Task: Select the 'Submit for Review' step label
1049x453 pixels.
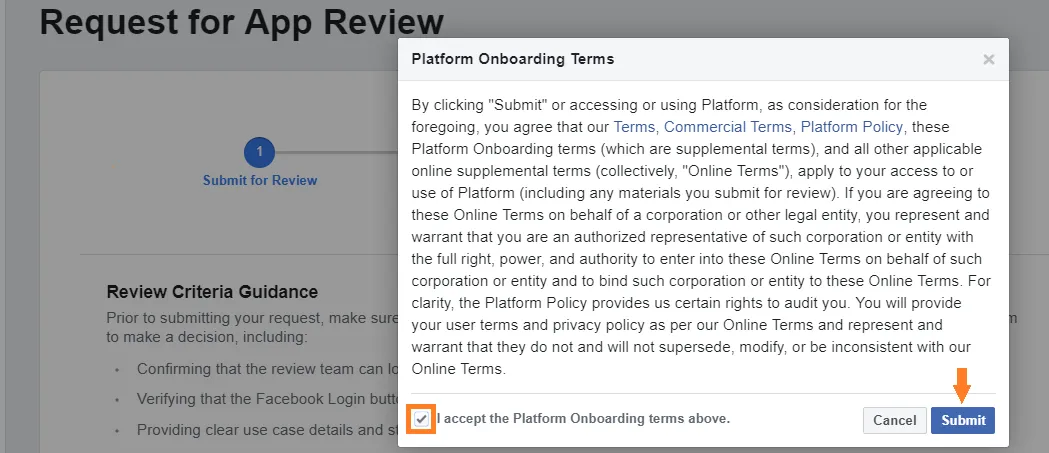Action: pyautogui.click(x=260, y=180)
